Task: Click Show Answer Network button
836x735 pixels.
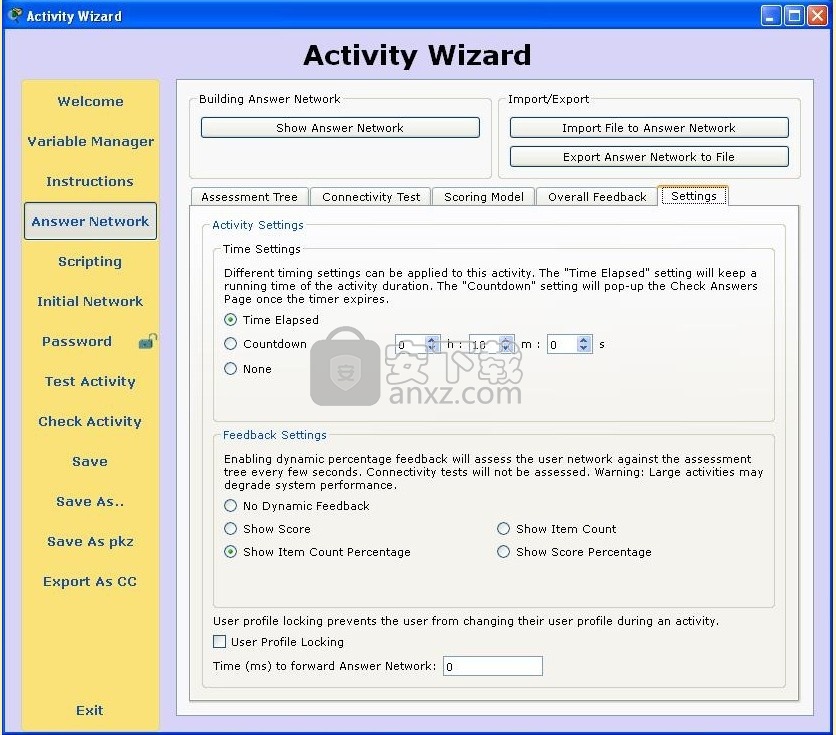Action: point(340,128)
